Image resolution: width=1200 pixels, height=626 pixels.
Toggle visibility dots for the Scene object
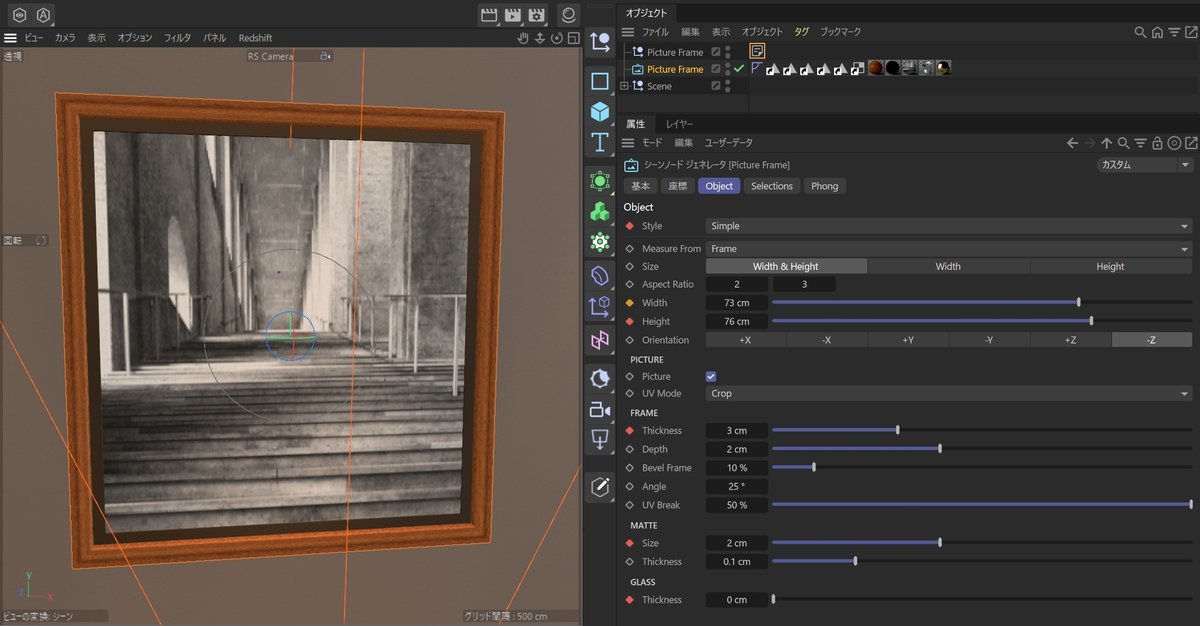[x=728, y=86]
